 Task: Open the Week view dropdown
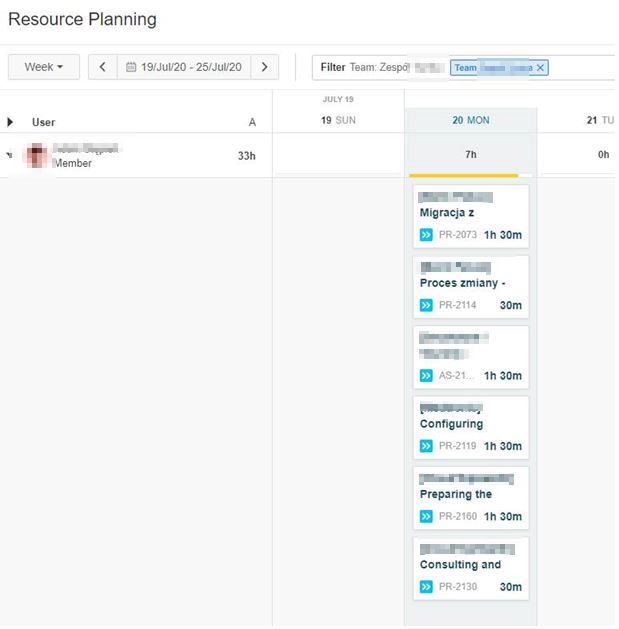click(44, 67)
